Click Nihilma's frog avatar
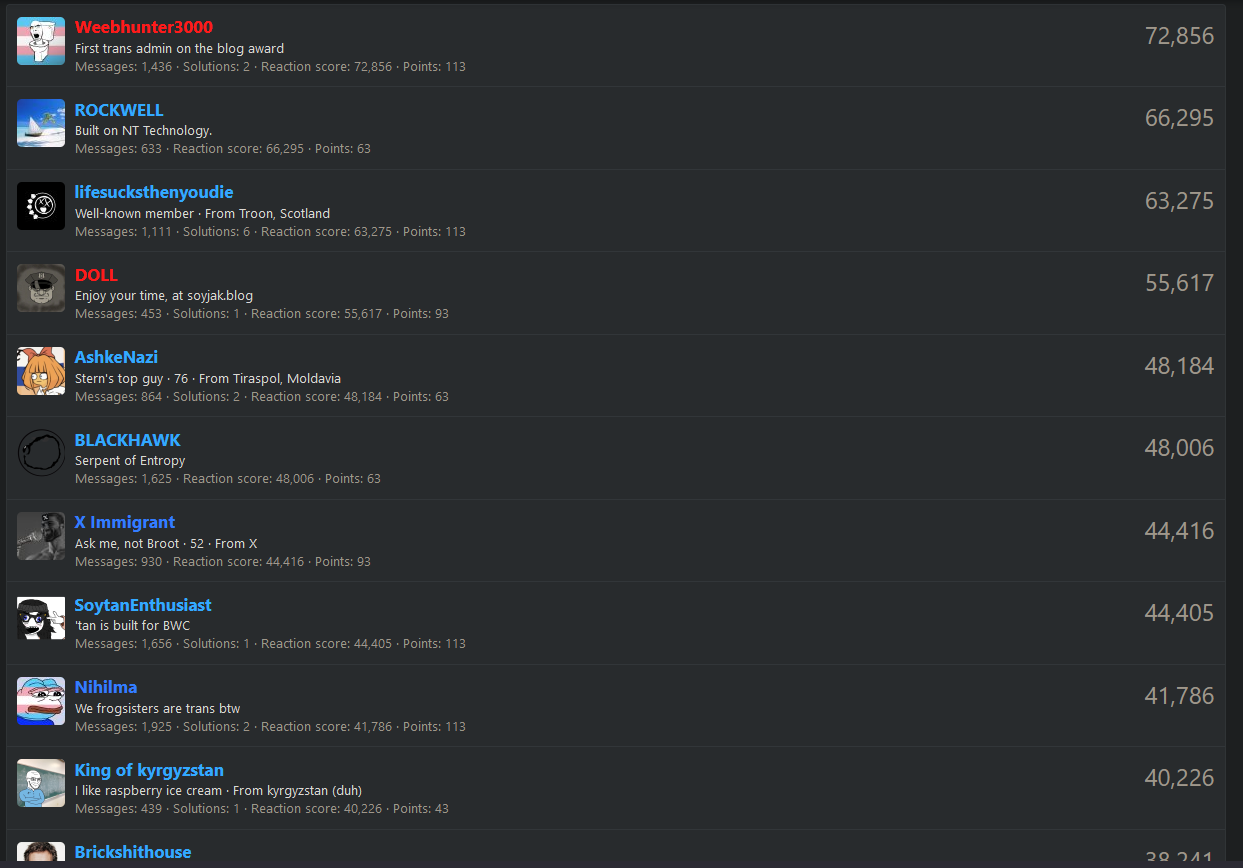Viewport: 1243px width, 868px height. click(x=41, y=701)
